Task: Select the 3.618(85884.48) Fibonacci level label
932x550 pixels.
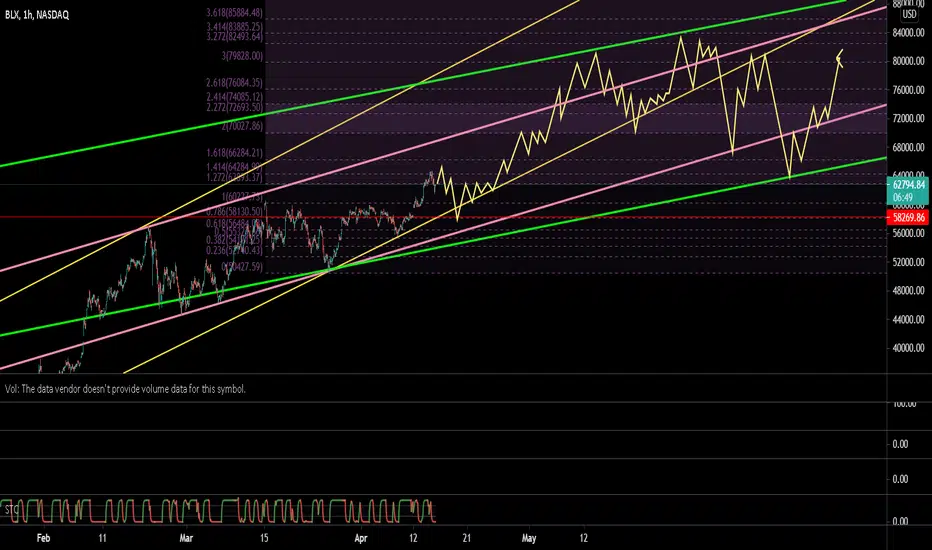Action: pyautogui.click(x=234, y=12)
